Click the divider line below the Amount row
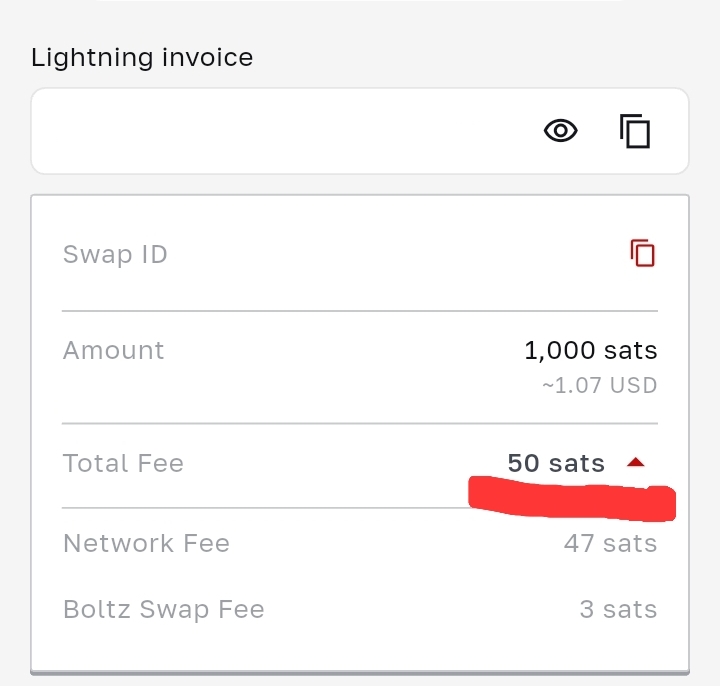This screenshot has height=686, width=720. coord(360,423)
